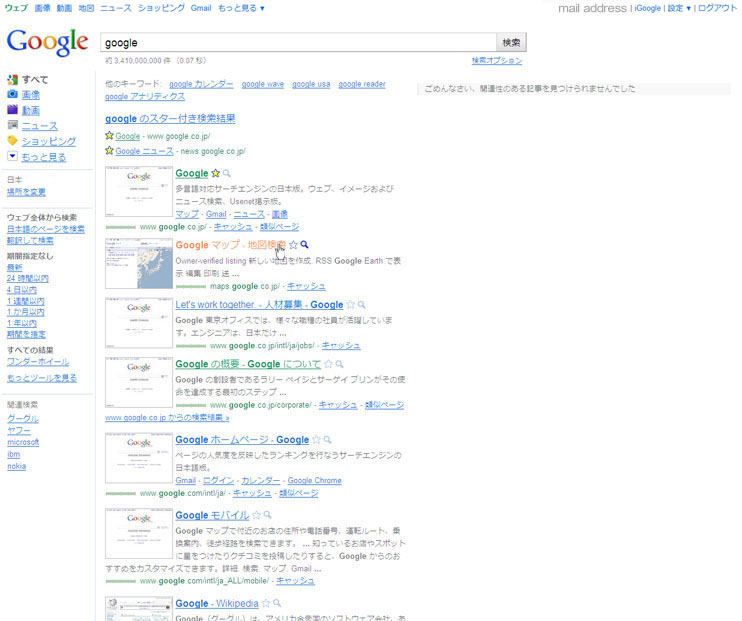Star the Google ホームページ result
Screen dimensions: 742x621
(x=316, y=440)
